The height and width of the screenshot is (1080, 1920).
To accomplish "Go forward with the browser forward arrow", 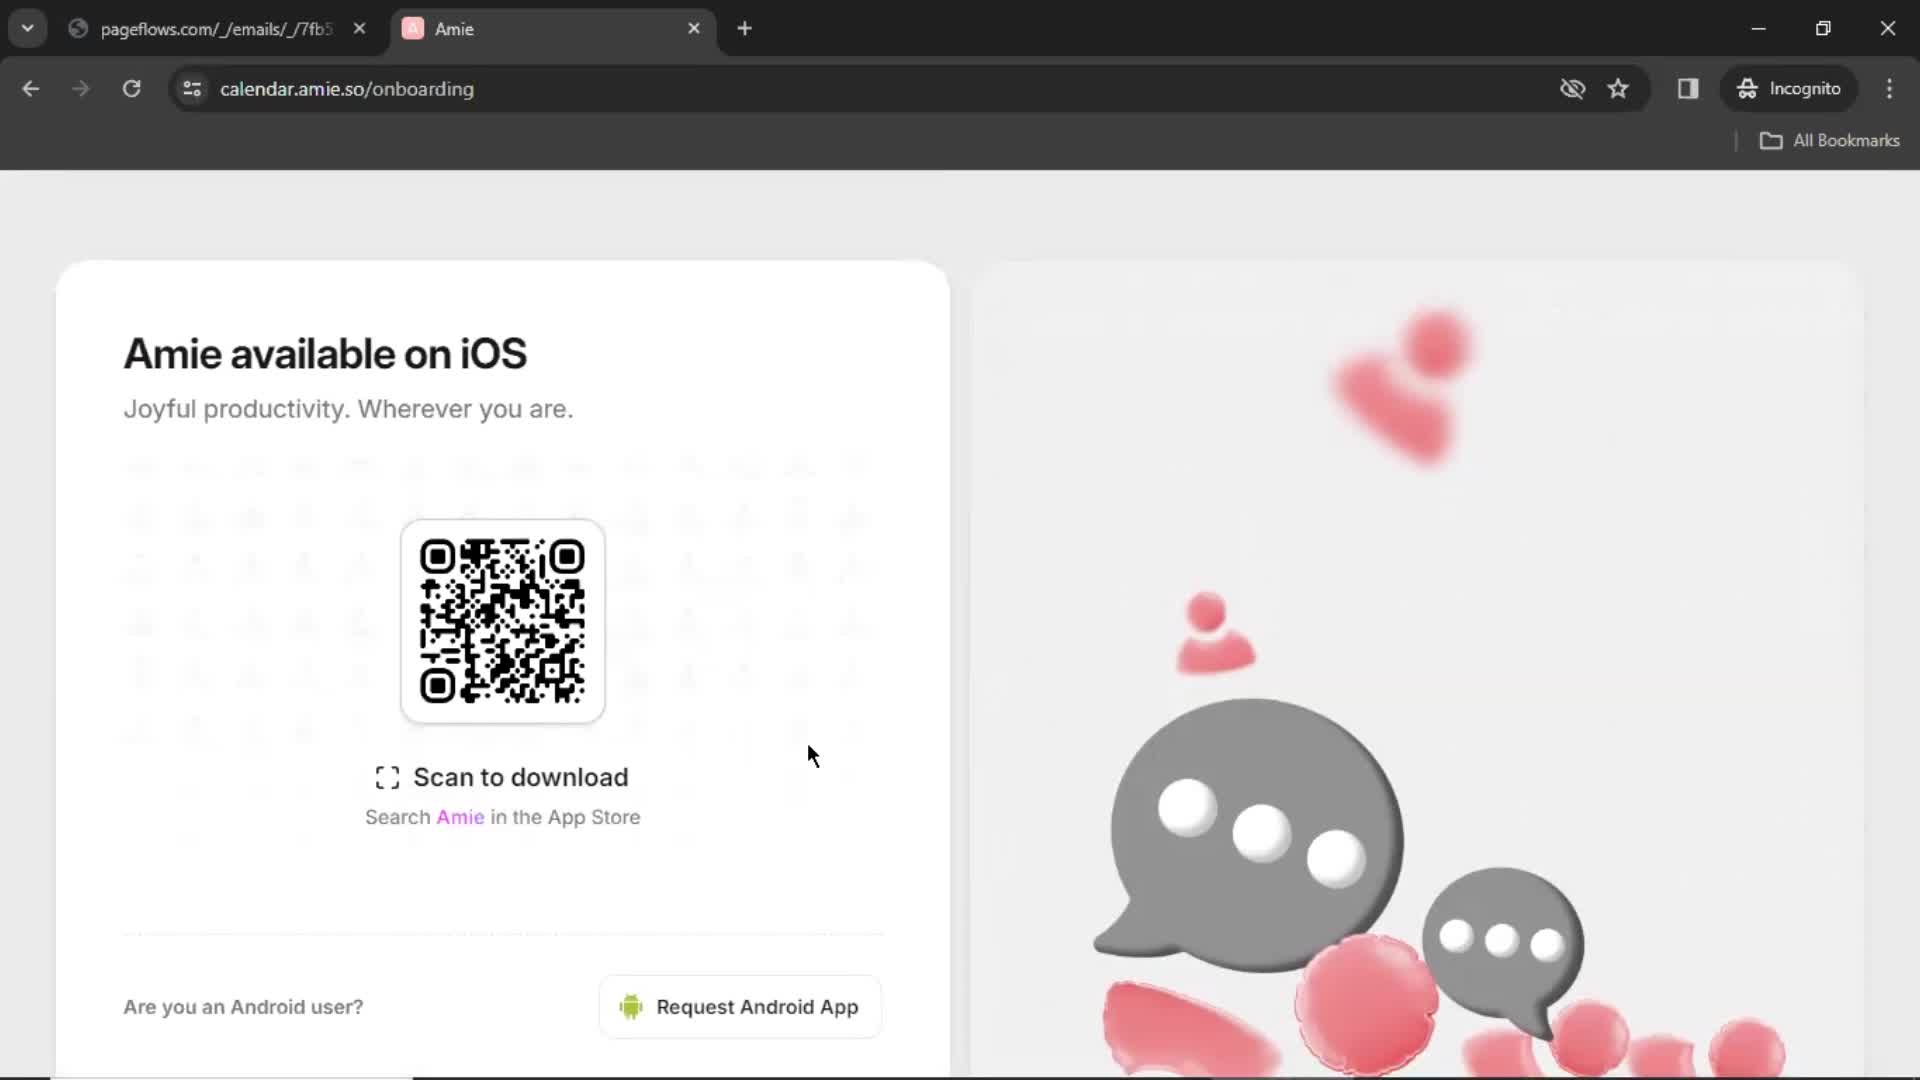I will 81,89.
